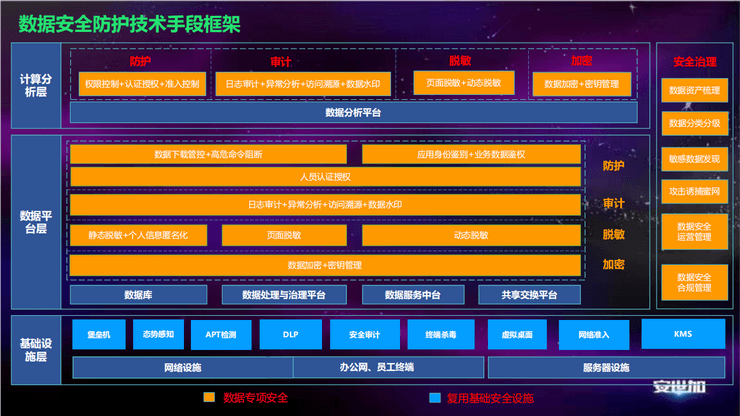
Task: Select the 共享交换平台 box
Action: click(530, 295)
